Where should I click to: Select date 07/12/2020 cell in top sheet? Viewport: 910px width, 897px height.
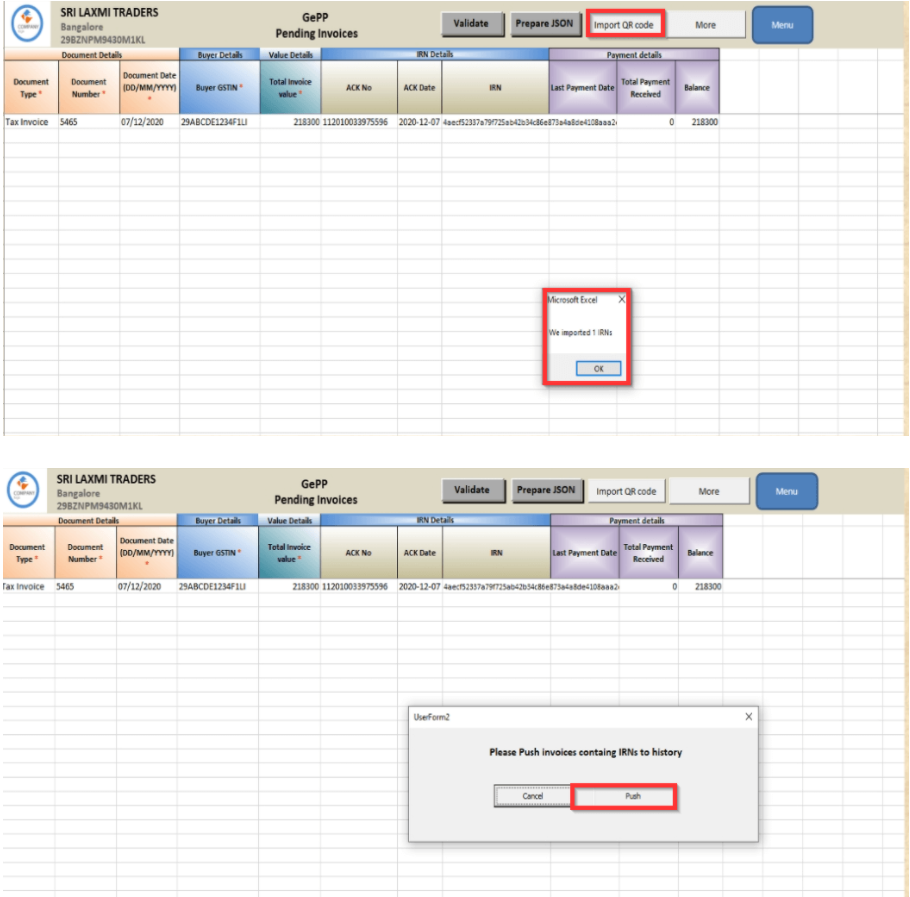[x=150, y=122]
